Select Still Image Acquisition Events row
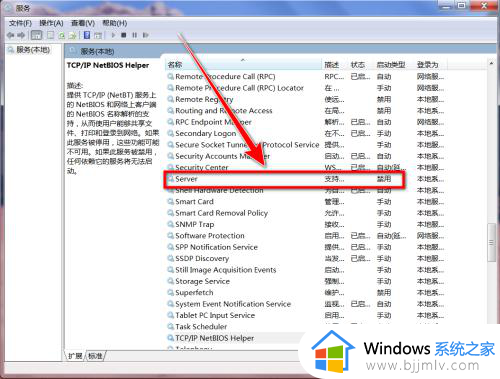The width and height of the screenshot is (500, 379). coord(306,270)
